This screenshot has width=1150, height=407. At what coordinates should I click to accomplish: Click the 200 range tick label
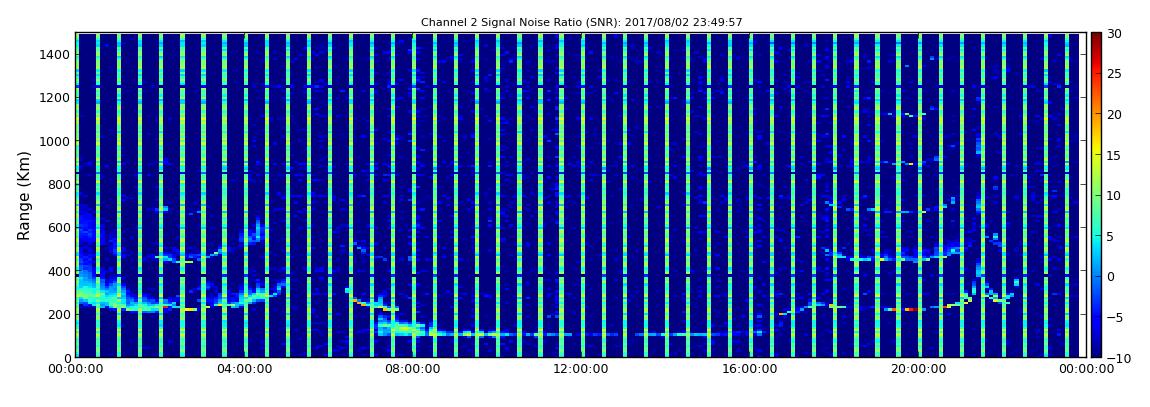pos(59,314)
